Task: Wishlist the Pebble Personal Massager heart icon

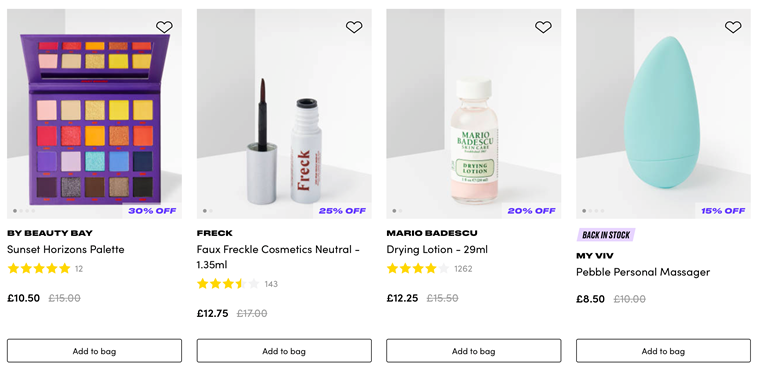Action: click(x=733, y=27)
